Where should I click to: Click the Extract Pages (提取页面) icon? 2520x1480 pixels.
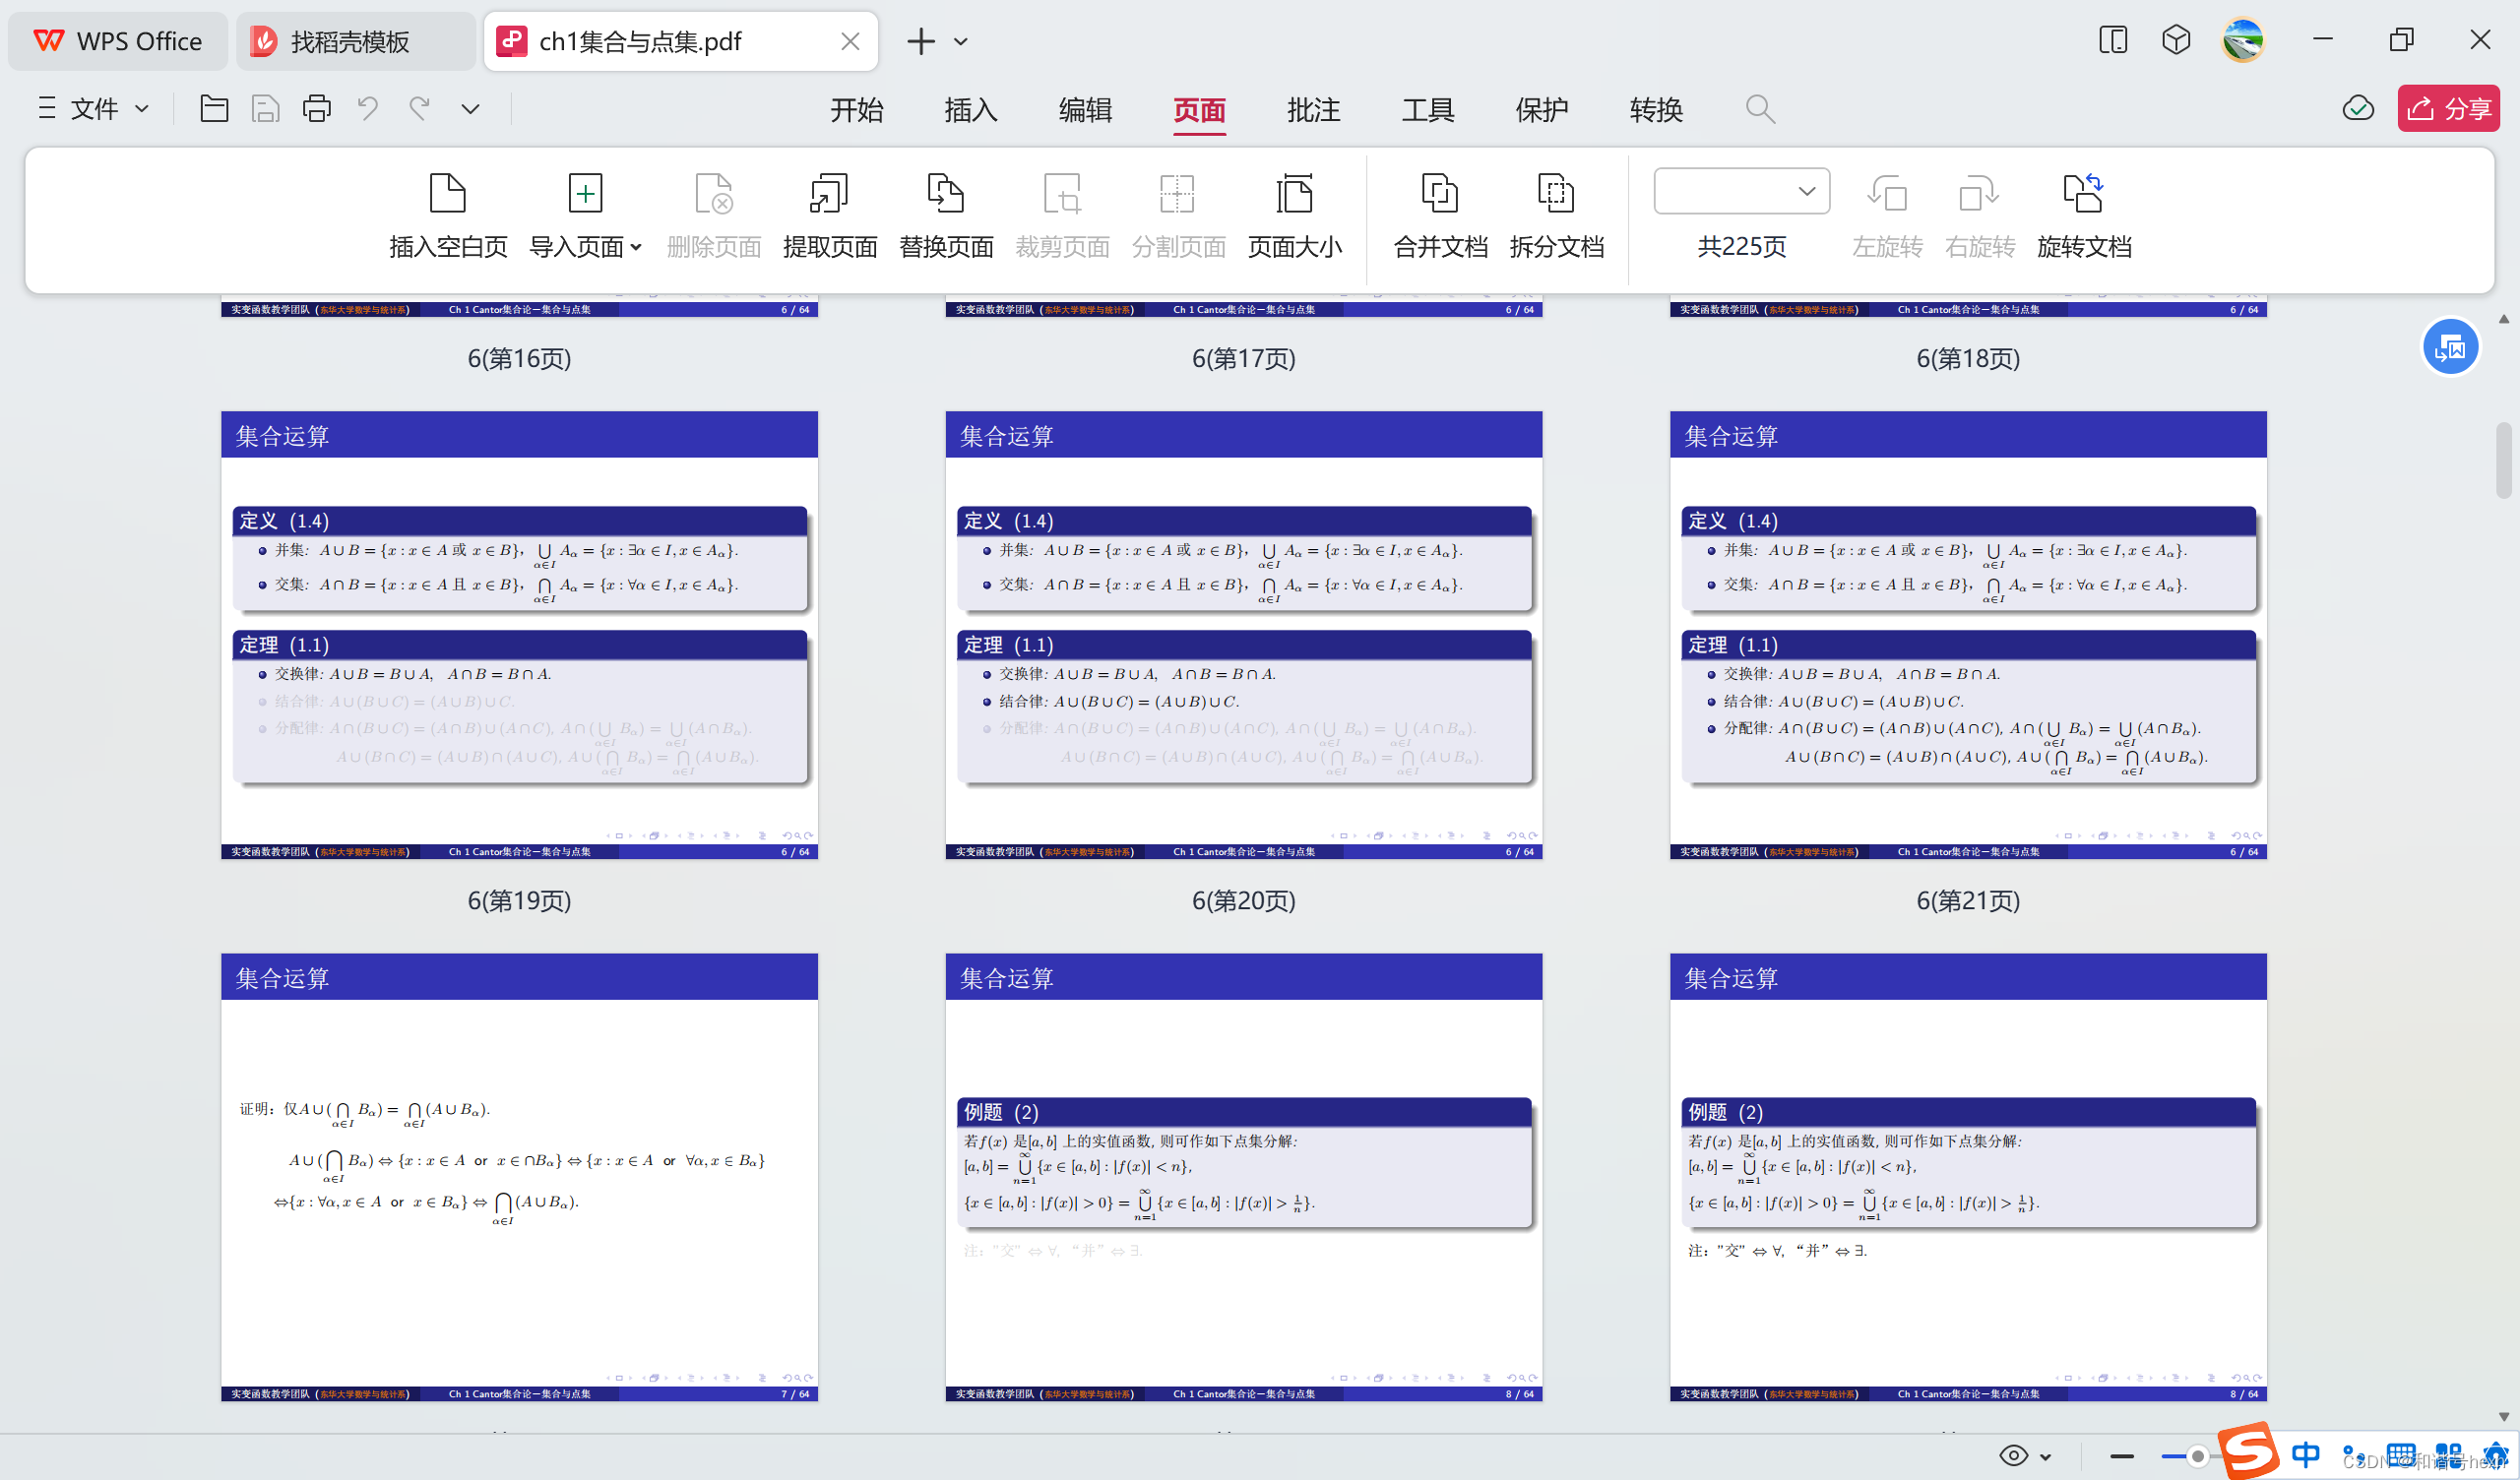pos(829,193)
